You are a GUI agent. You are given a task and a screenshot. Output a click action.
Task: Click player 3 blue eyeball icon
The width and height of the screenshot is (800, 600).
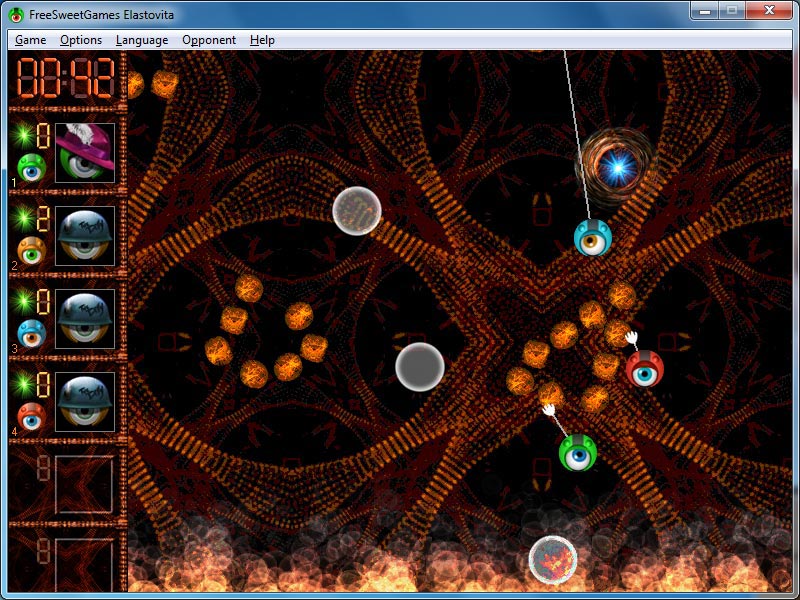32,334
